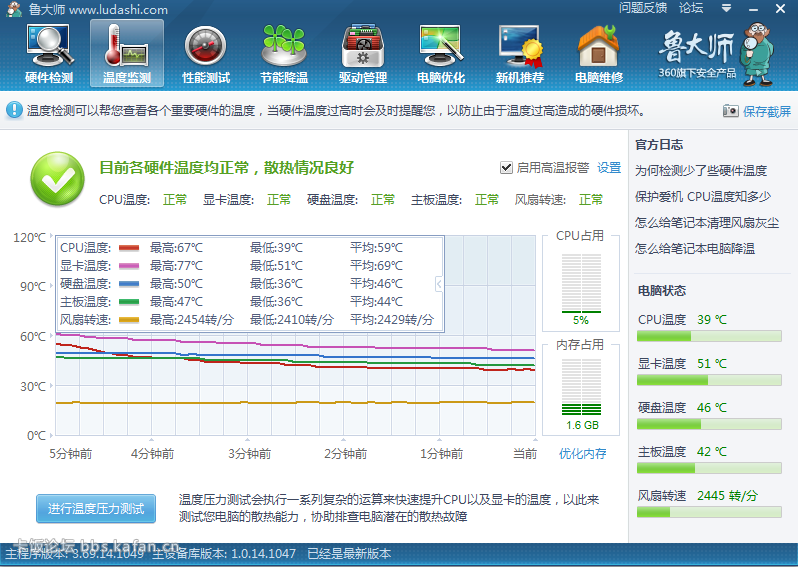Click the CPU占用 5% usage meter

[x=581, y=284]
